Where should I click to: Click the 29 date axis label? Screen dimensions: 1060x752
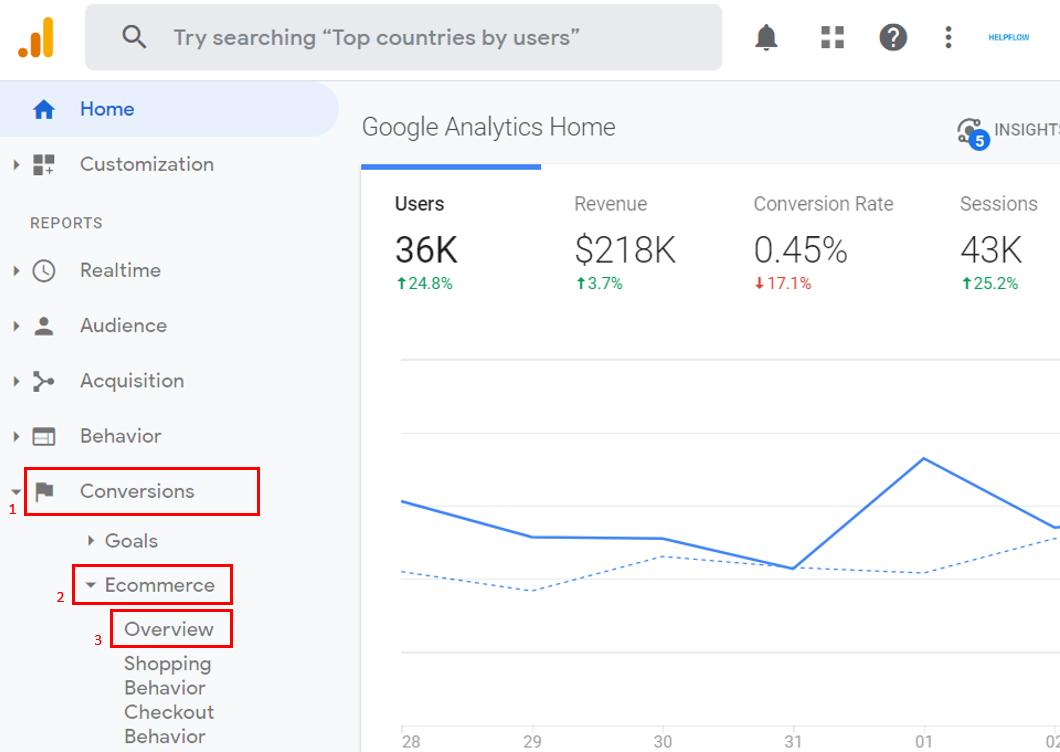[x=532, y=742]
